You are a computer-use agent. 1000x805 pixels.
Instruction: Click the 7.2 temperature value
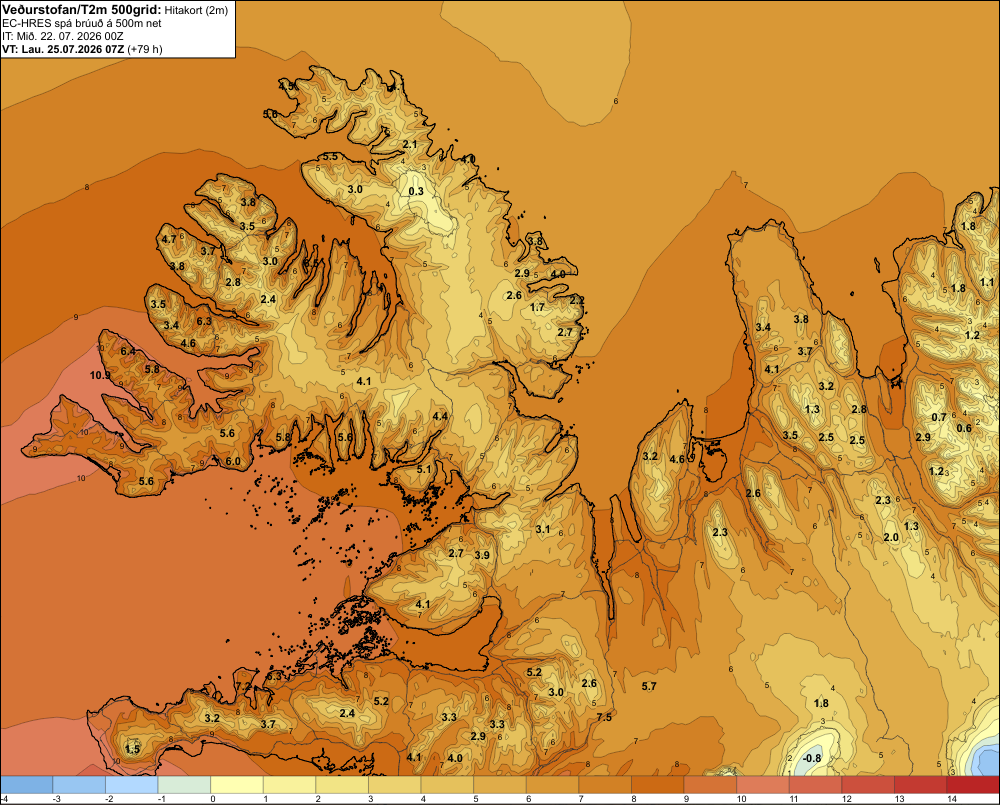pos(243,686)
